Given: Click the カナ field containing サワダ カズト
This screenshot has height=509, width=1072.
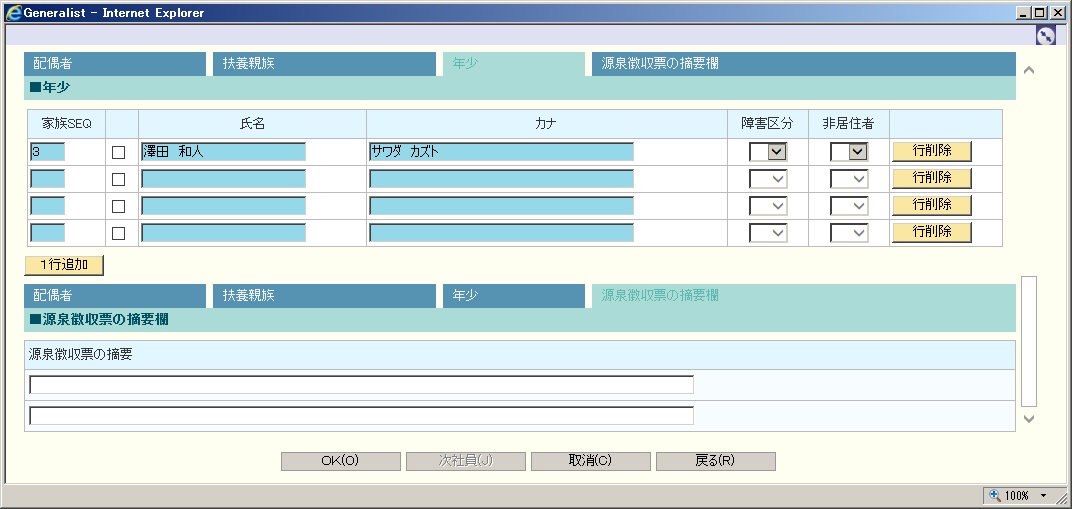Looking at the screenshot, I should (x=500, y=152).
